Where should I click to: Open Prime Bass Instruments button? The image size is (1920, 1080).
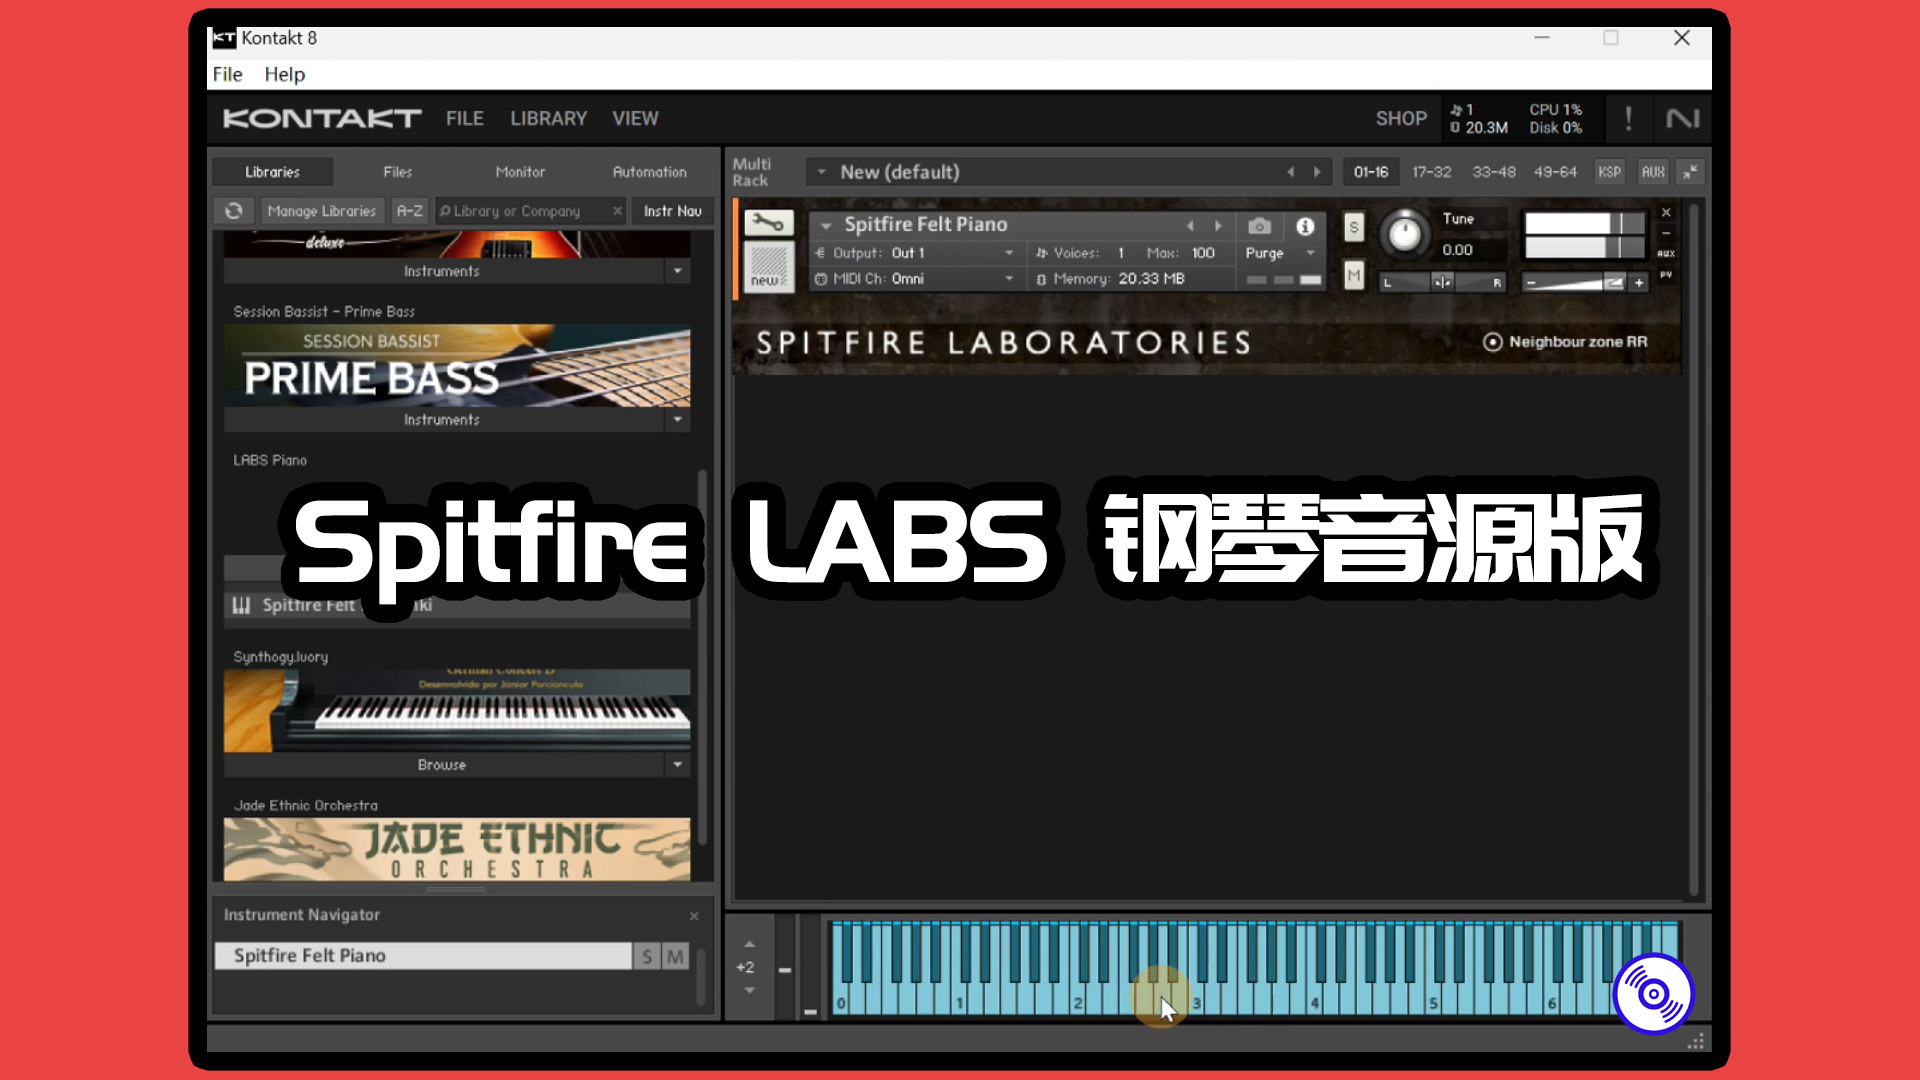click(442, 420)
